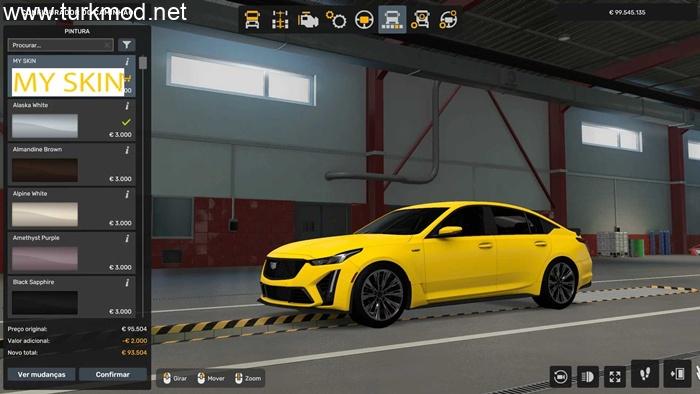Screen dimensions: 700x394
Task: Toggle the vehicle headlights icon
Action: [588, 377]
